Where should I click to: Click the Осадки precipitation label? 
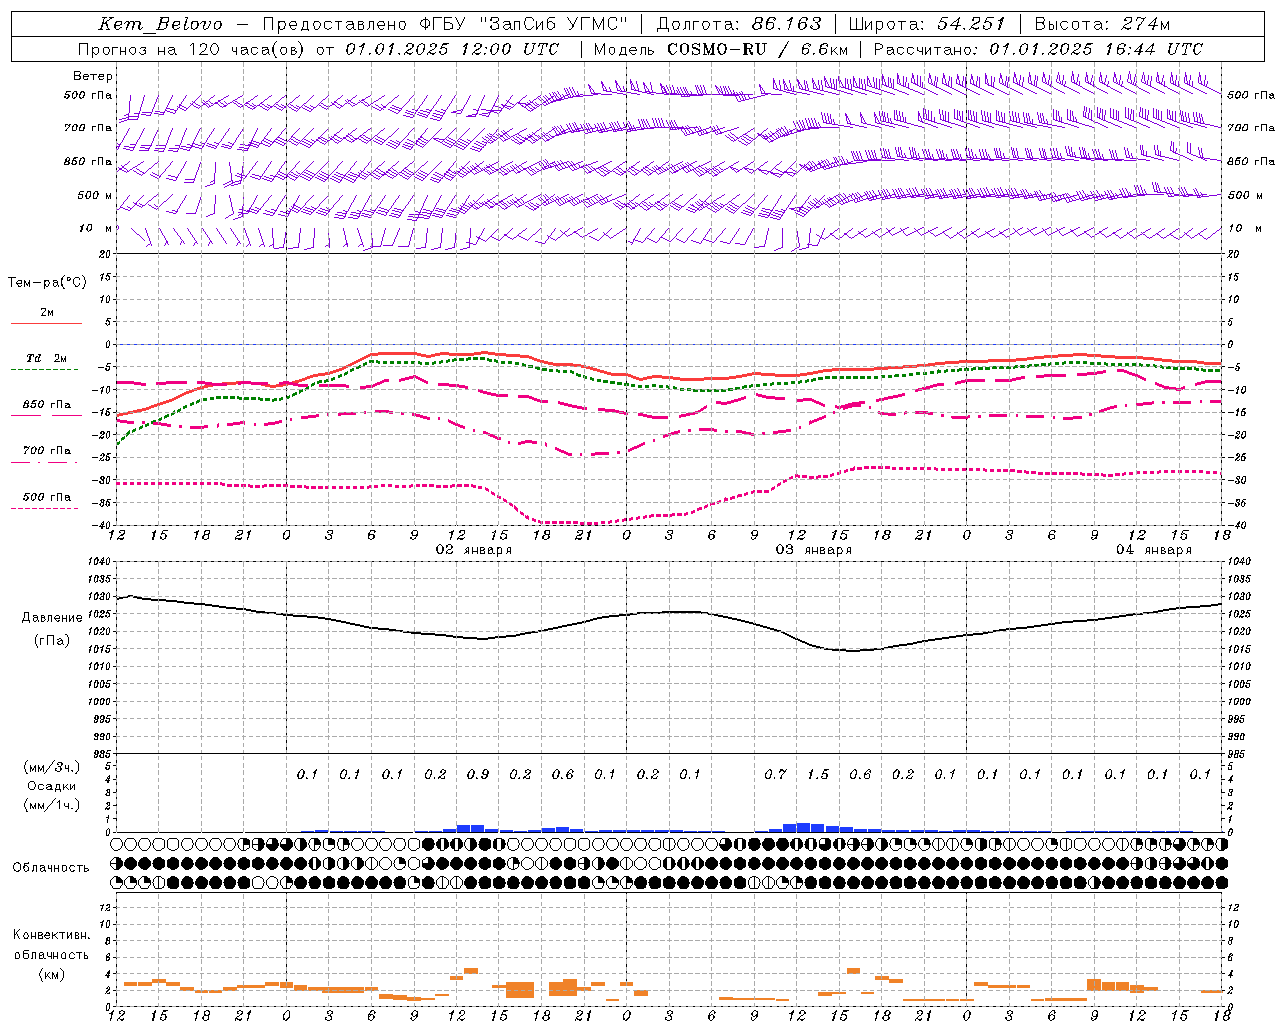(51, 786)
